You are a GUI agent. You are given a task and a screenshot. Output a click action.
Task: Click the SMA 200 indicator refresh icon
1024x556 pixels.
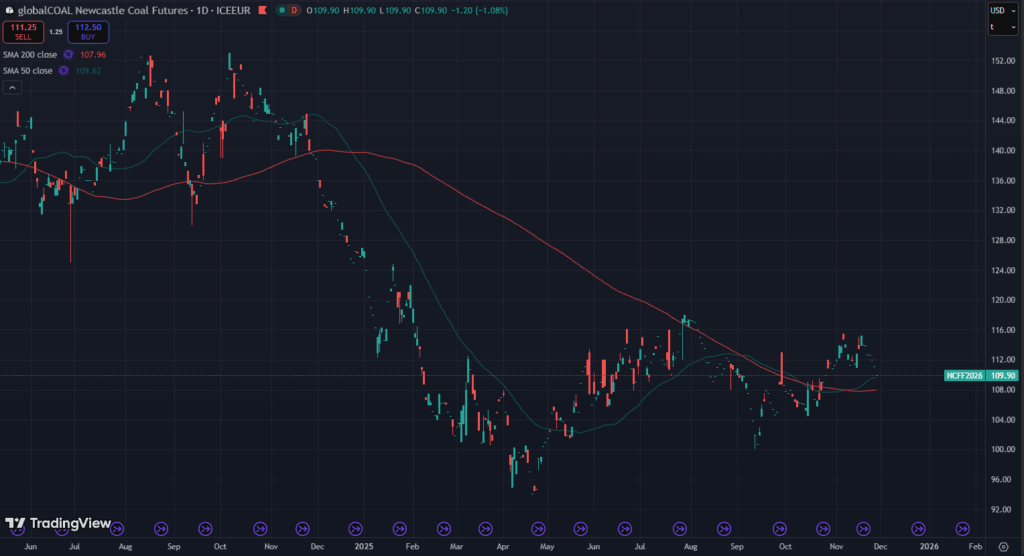pos(68,54)
